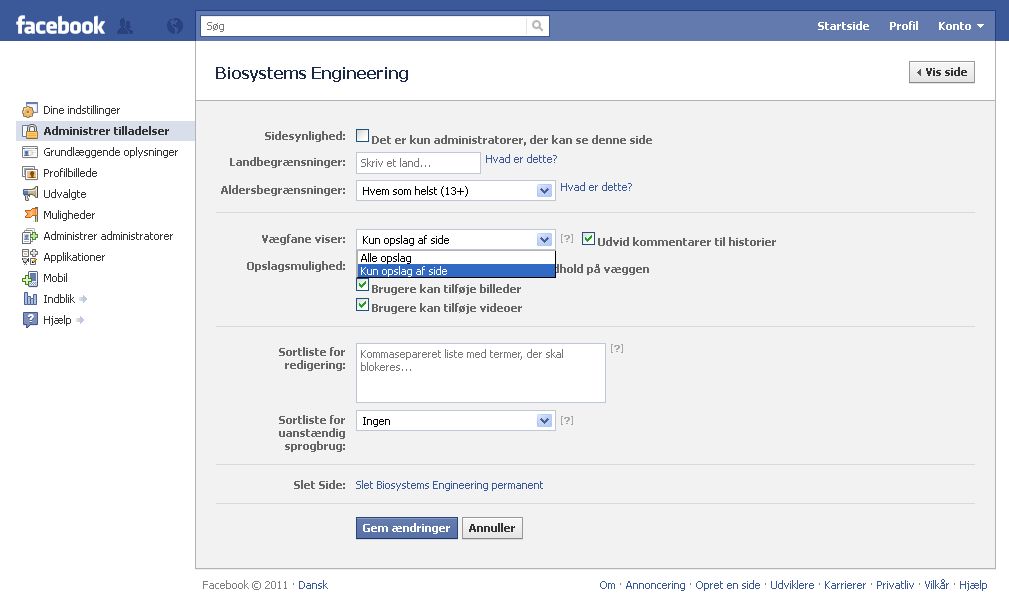Click Sortliste for redigering text area

click(481, 373)
